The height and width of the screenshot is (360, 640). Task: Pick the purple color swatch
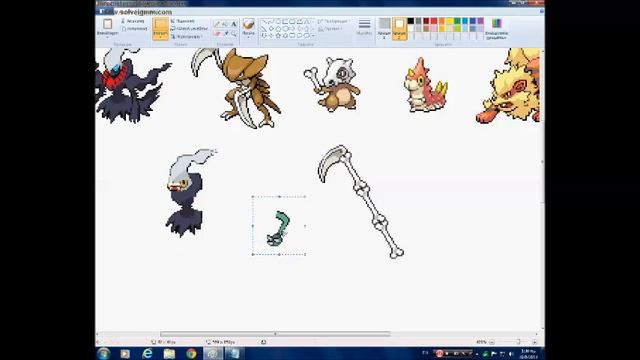click(480, 21)
